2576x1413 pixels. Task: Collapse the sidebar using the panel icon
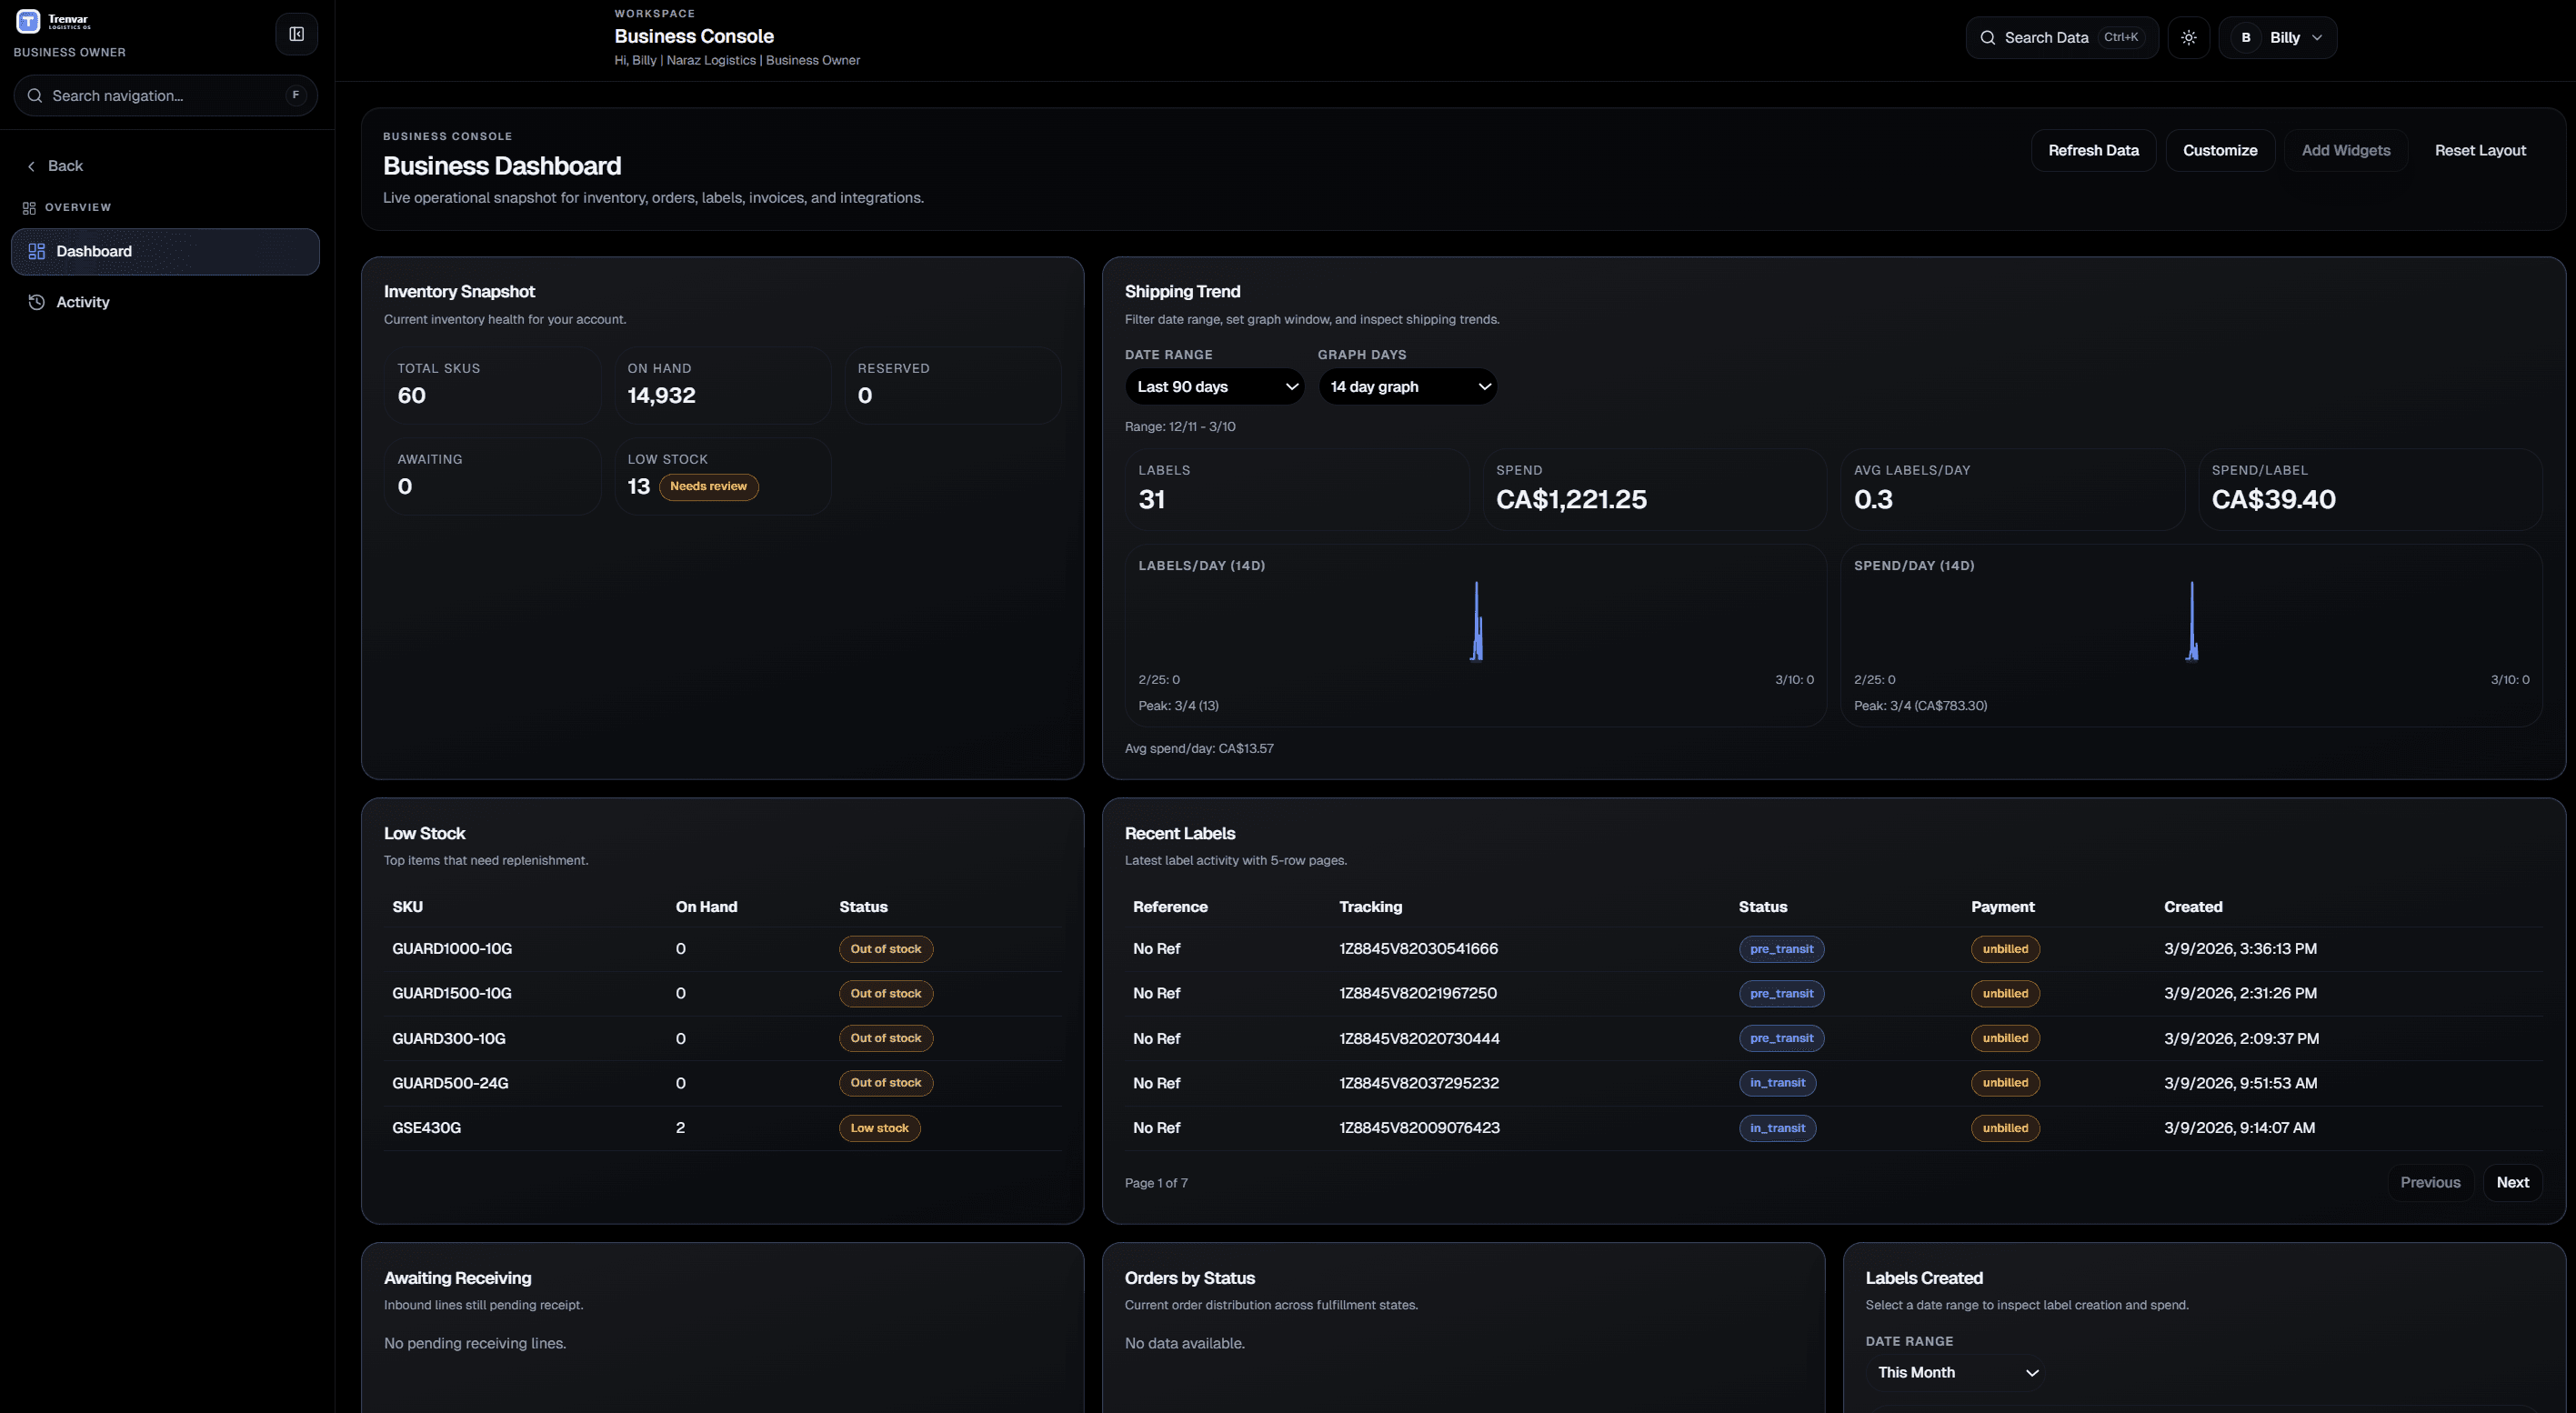click(296, 33)
